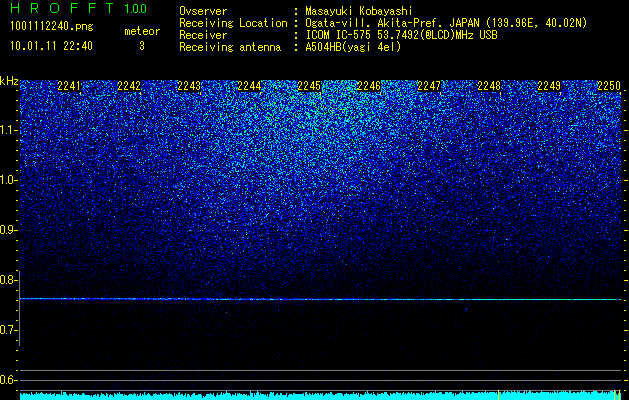Click the HROFFT 1.0.0 title text
The width and height of the screenshot is (629, 400).
tap(79, 8)
